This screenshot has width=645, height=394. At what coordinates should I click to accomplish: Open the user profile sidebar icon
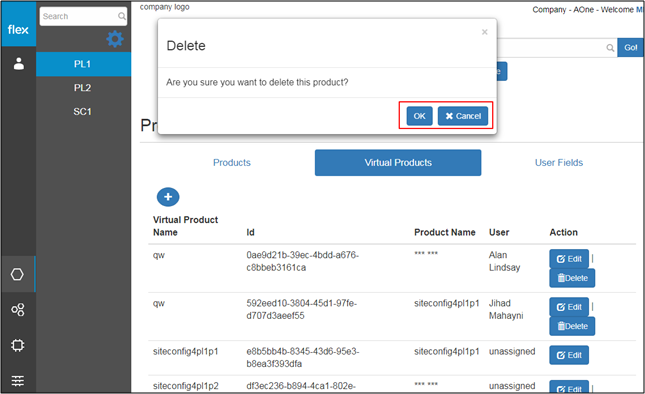pos(19,64)
